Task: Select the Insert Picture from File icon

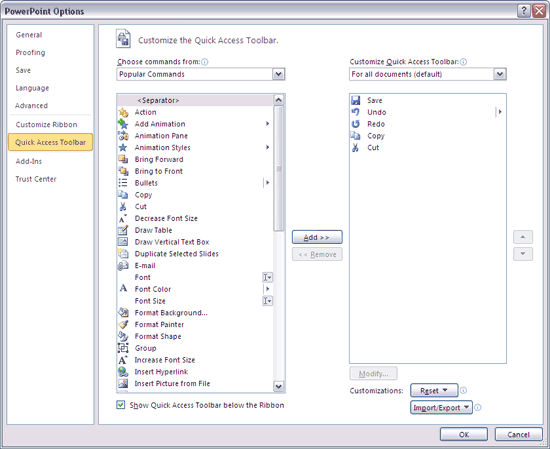Action: (x=123, y=383)
